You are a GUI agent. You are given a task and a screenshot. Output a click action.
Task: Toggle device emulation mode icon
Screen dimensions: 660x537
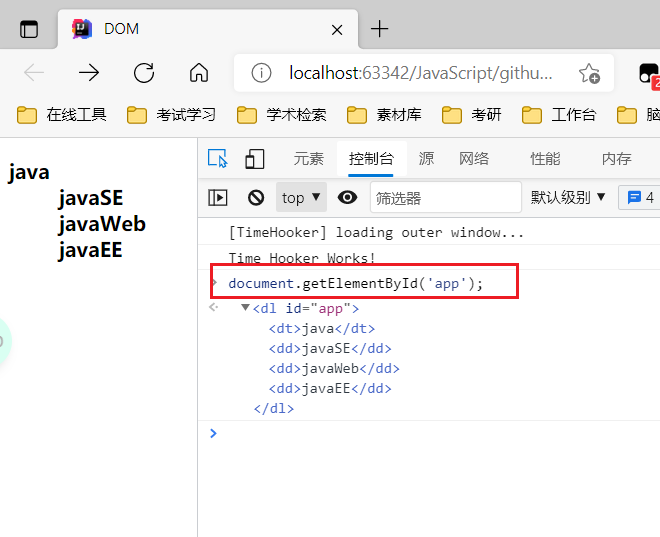pyautogui.click(x=255, y=159)
